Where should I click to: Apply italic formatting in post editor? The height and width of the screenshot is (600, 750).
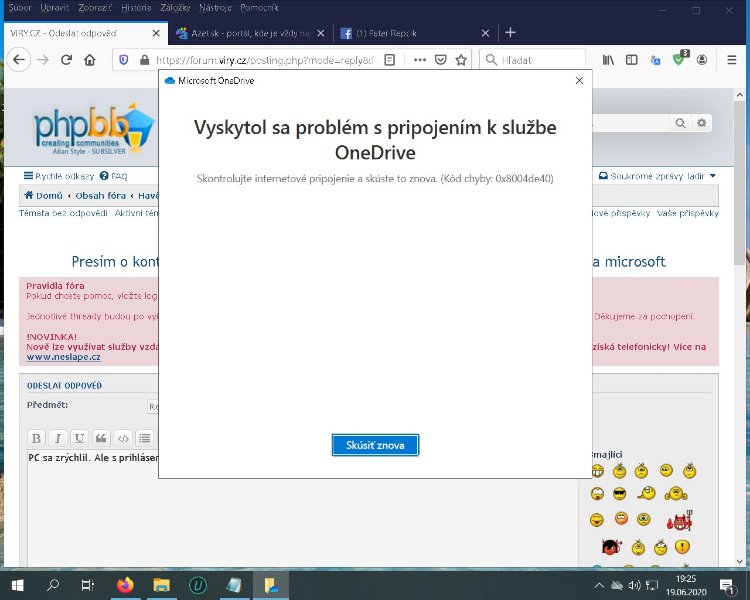click(58, 438)
